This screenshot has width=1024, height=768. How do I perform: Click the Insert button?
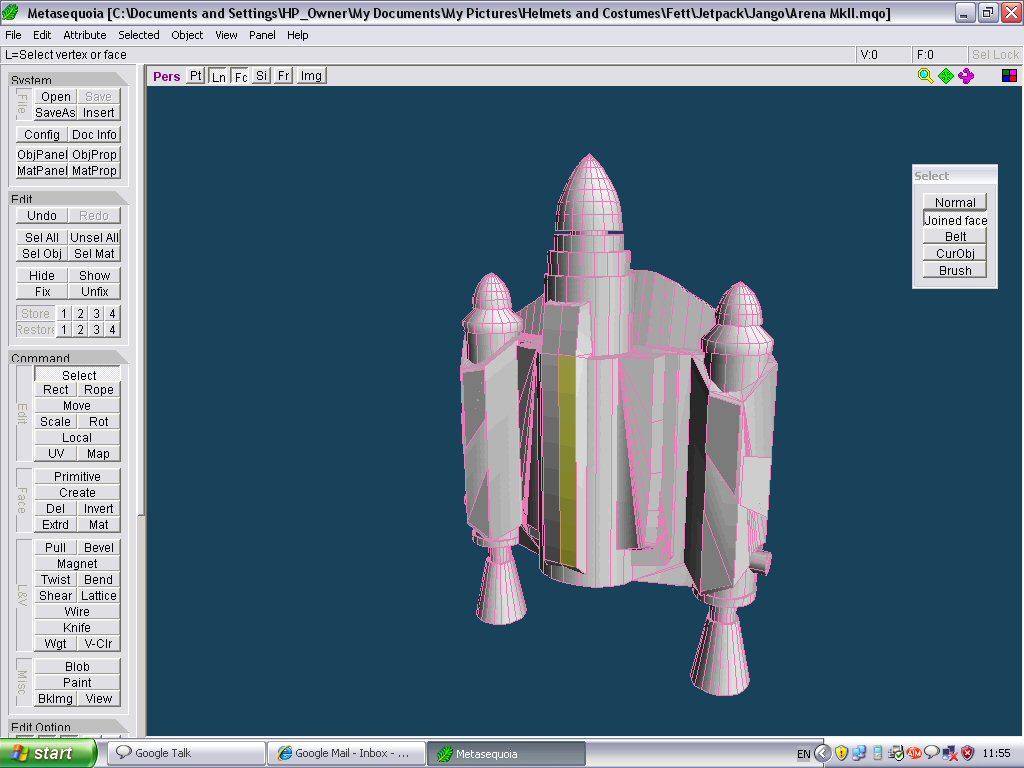99,113
